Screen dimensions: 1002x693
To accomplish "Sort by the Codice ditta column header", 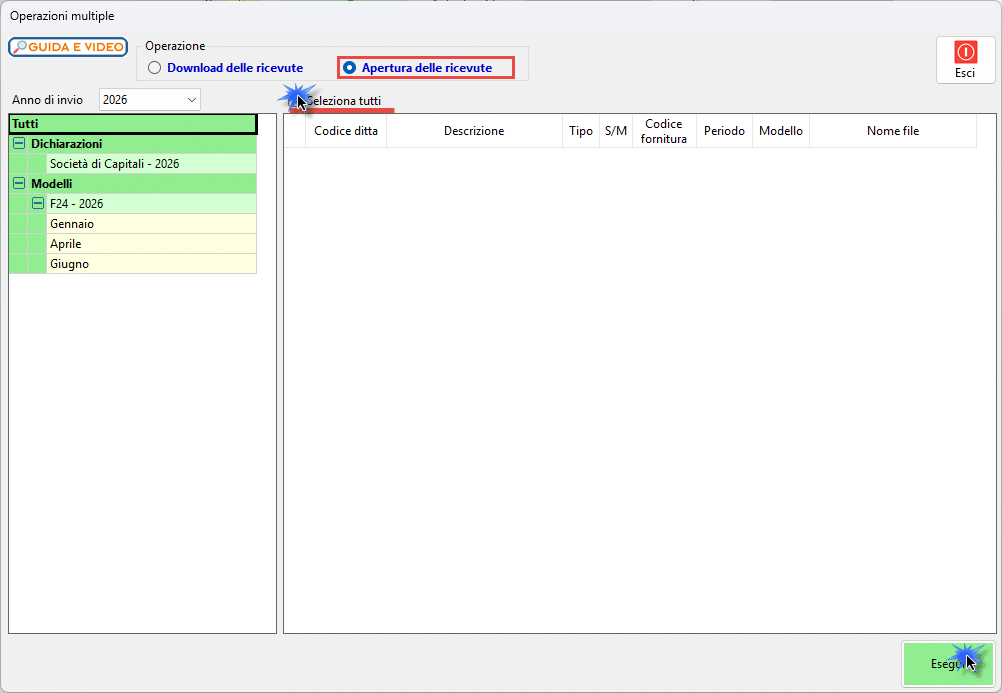I will point(346,131).
